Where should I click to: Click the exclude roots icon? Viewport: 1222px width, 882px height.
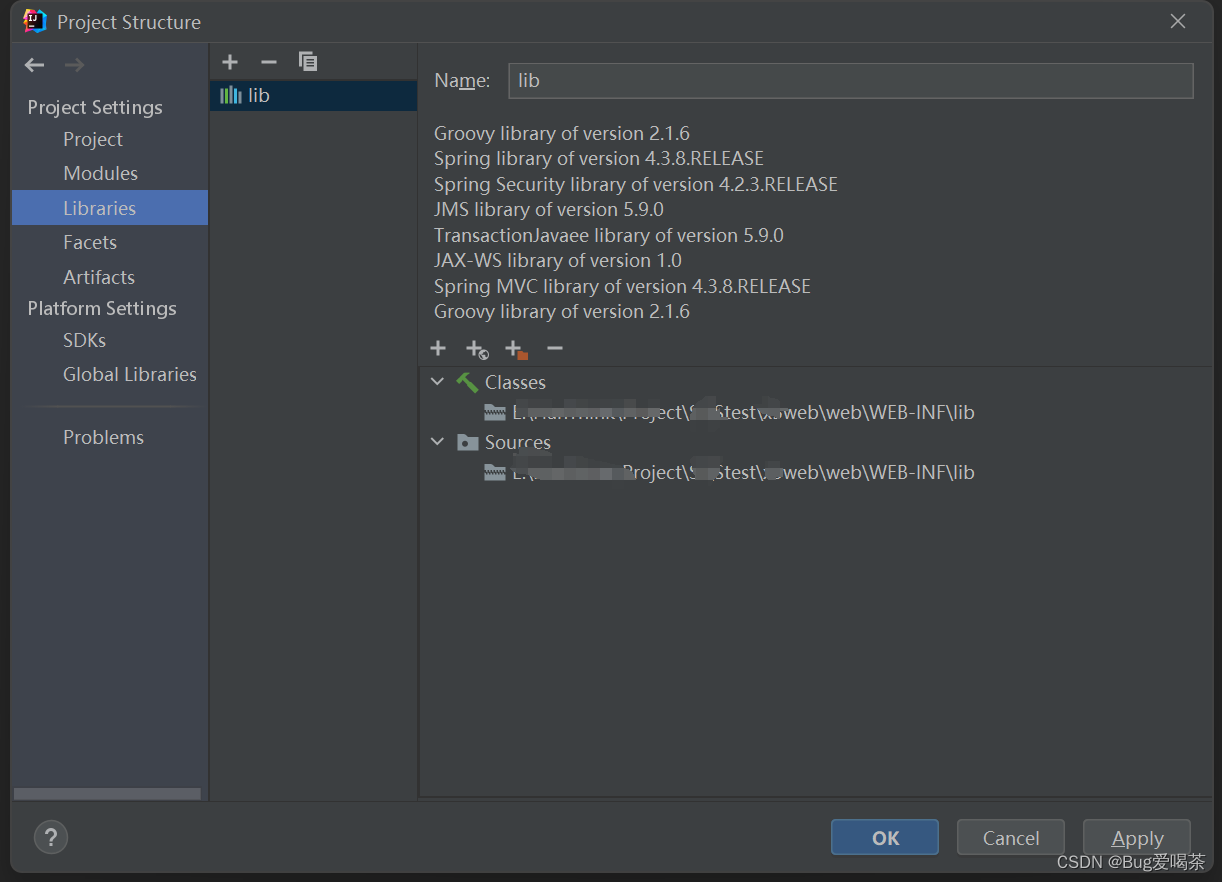(x=516, y=349)
